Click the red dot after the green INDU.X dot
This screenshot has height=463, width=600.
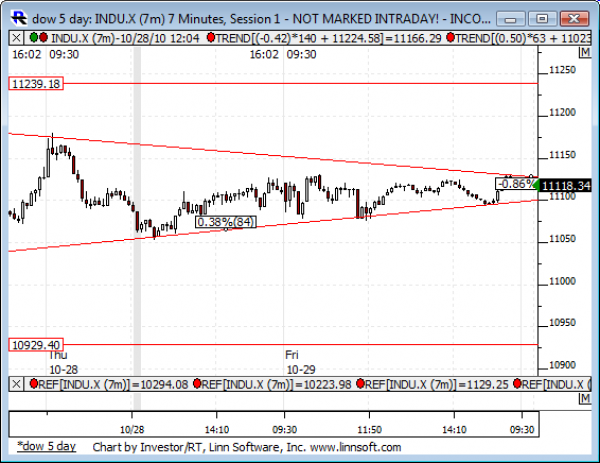tap(43, 37)
